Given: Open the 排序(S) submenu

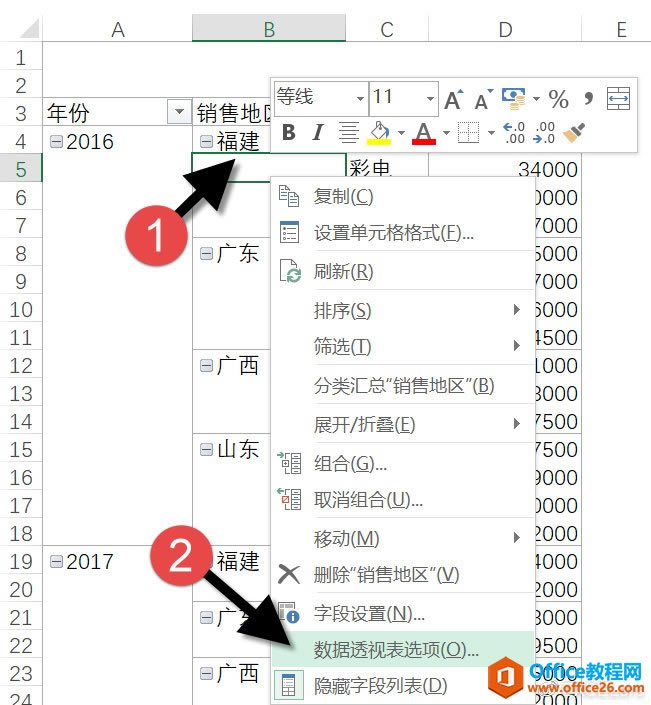Looking at the screenshot, I should pos(403,310).
